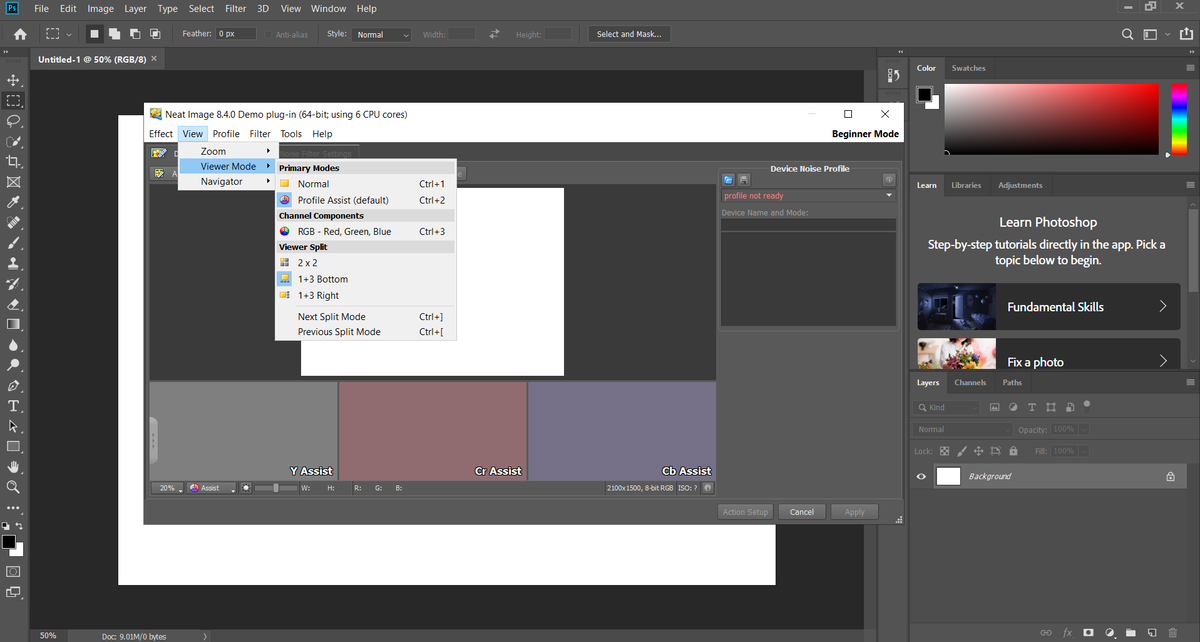The image size is (1200, 642).
Task: Toggle lock image pixels brush icon
Action: 961,451
